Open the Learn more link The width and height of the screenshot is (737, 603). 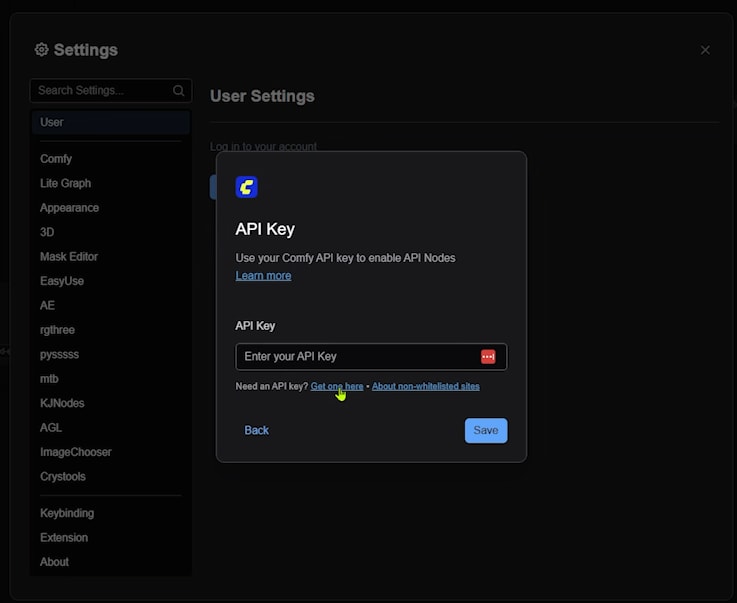pos(263,276)
